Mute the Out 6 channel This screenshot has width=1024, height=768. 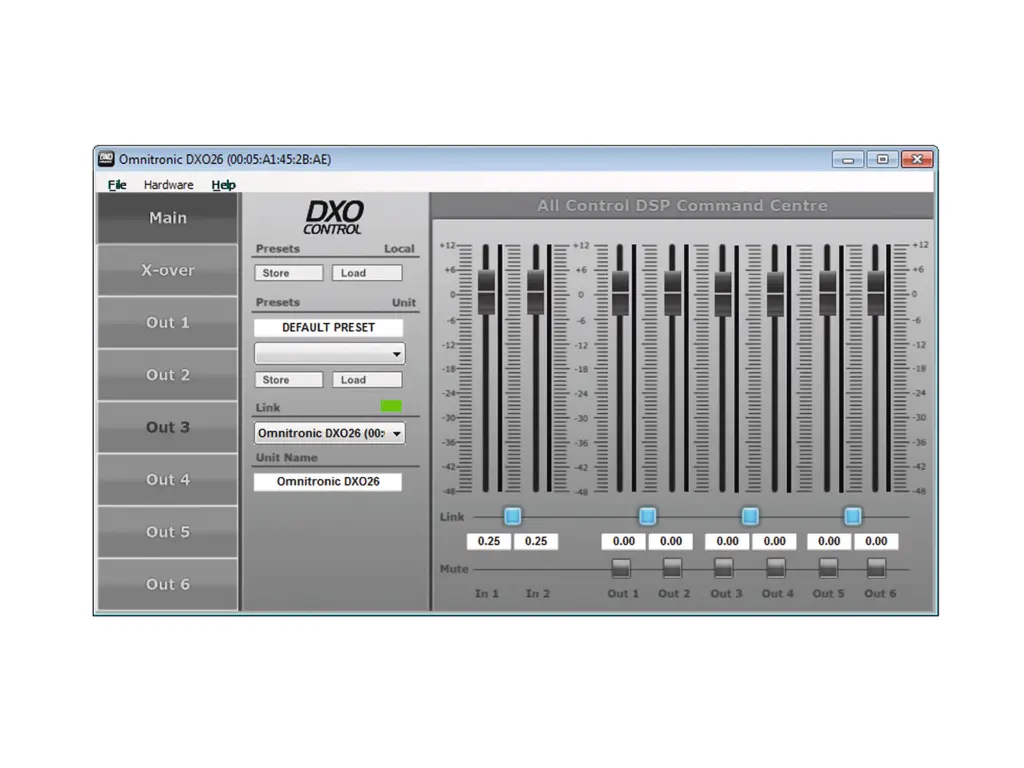(876, 568)
